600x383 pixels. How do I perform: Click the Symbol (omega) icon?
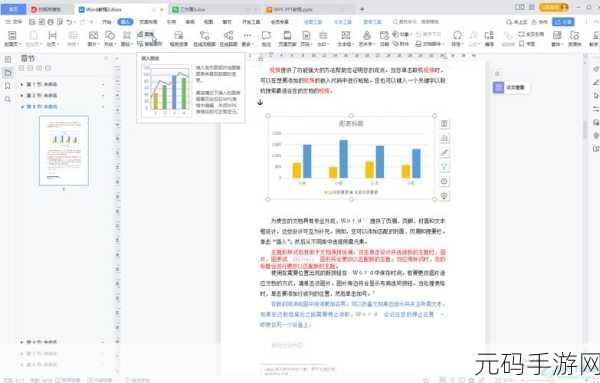click(457, 36)
